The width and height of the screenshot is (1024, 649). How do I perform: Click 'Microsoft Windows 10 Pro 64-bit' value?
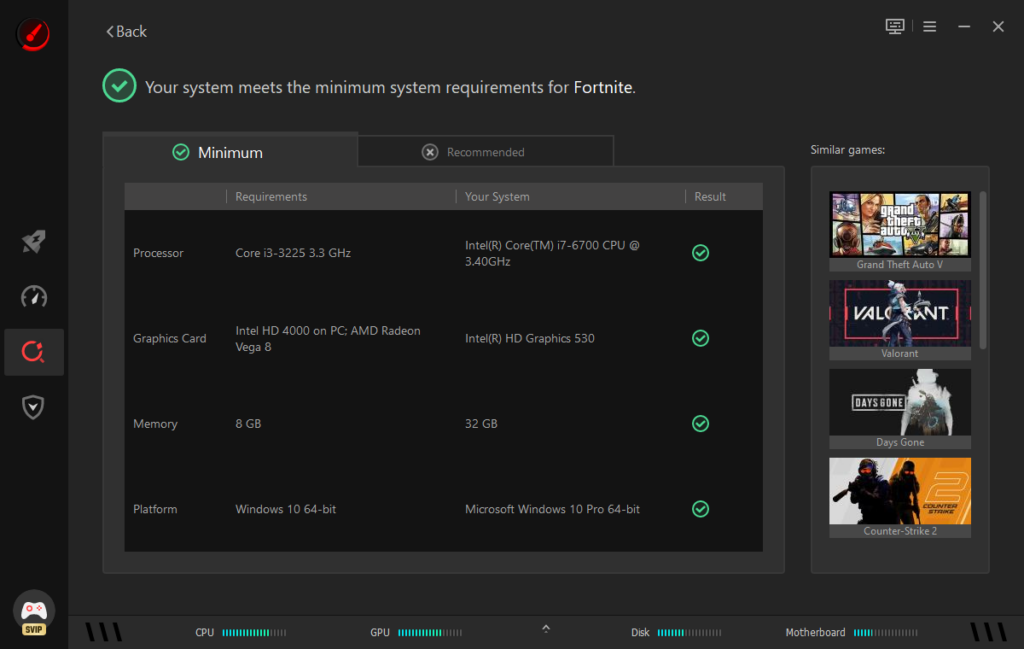pos(552,509)
